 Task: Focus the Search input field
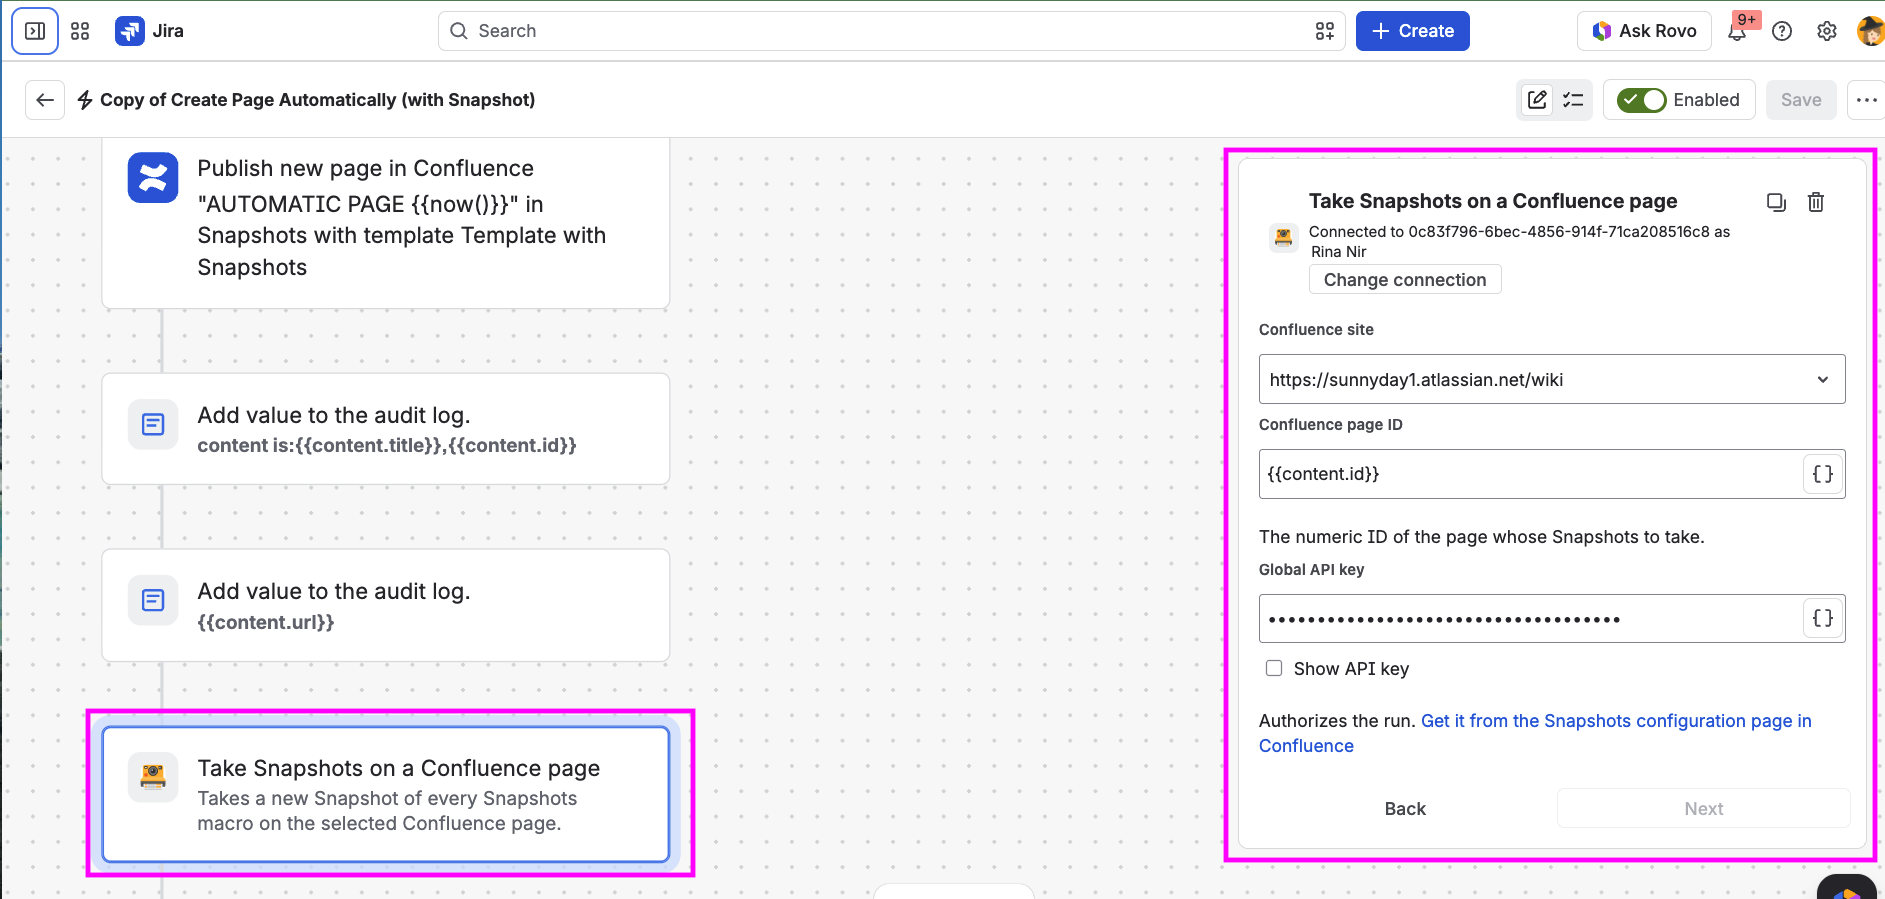pyautogui.click(x=892, y=31)
